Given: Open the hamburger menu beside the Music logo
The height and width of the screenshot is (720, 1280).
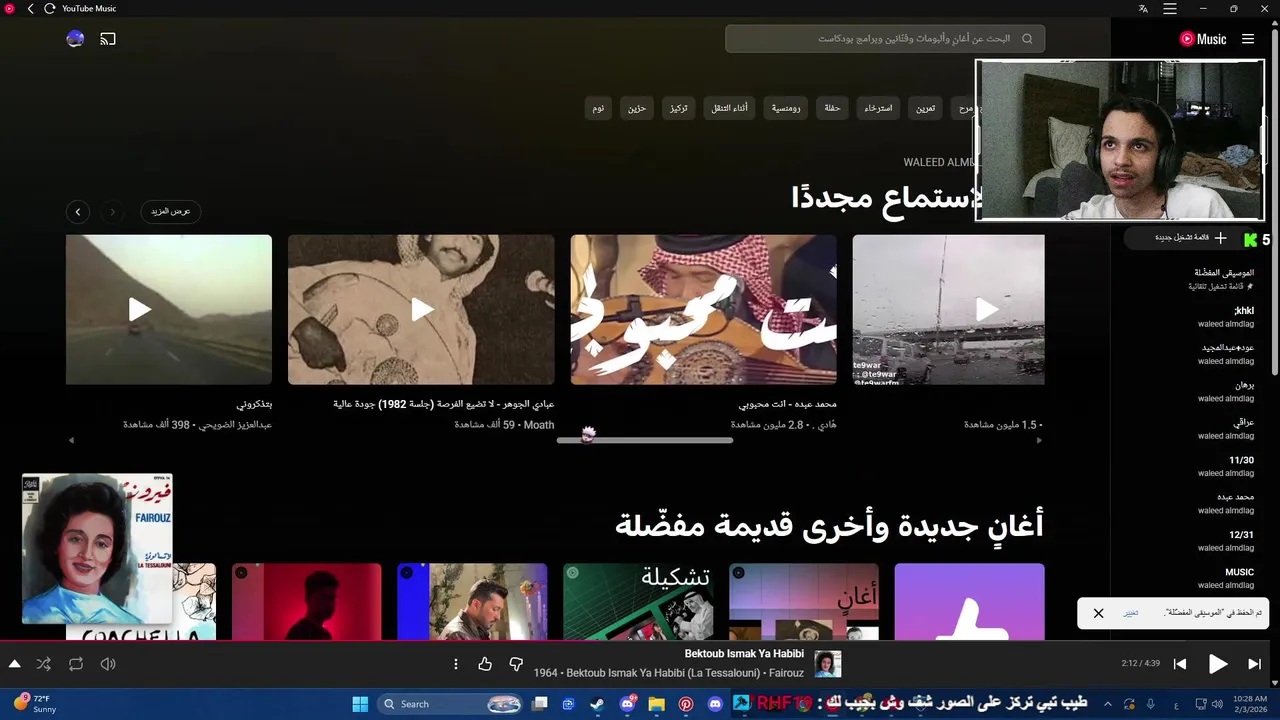Looking at the screenshot, I should pyautogui.click(x=1248, y=39).
